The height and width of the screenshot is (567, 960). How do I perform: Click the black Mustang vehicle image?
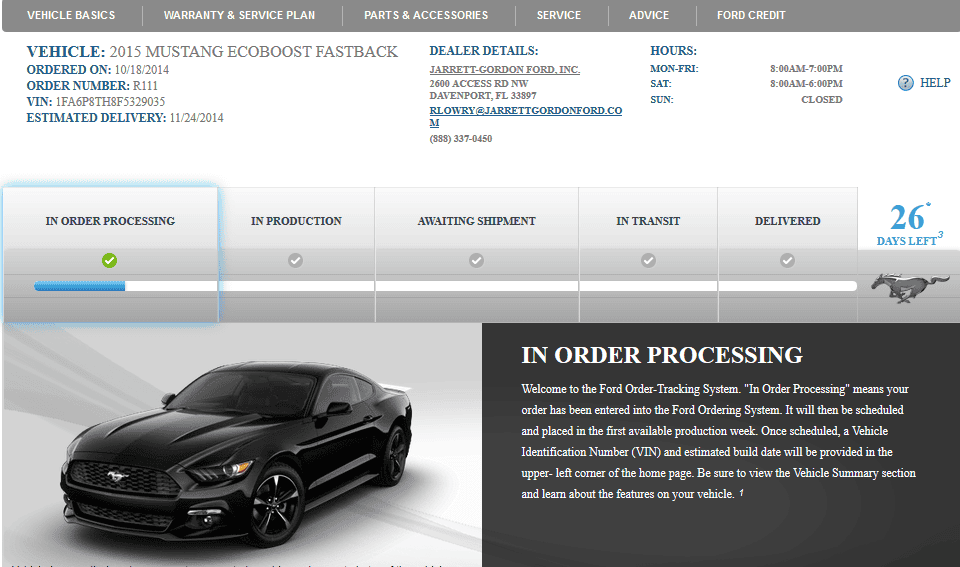[x=236, y=453]
